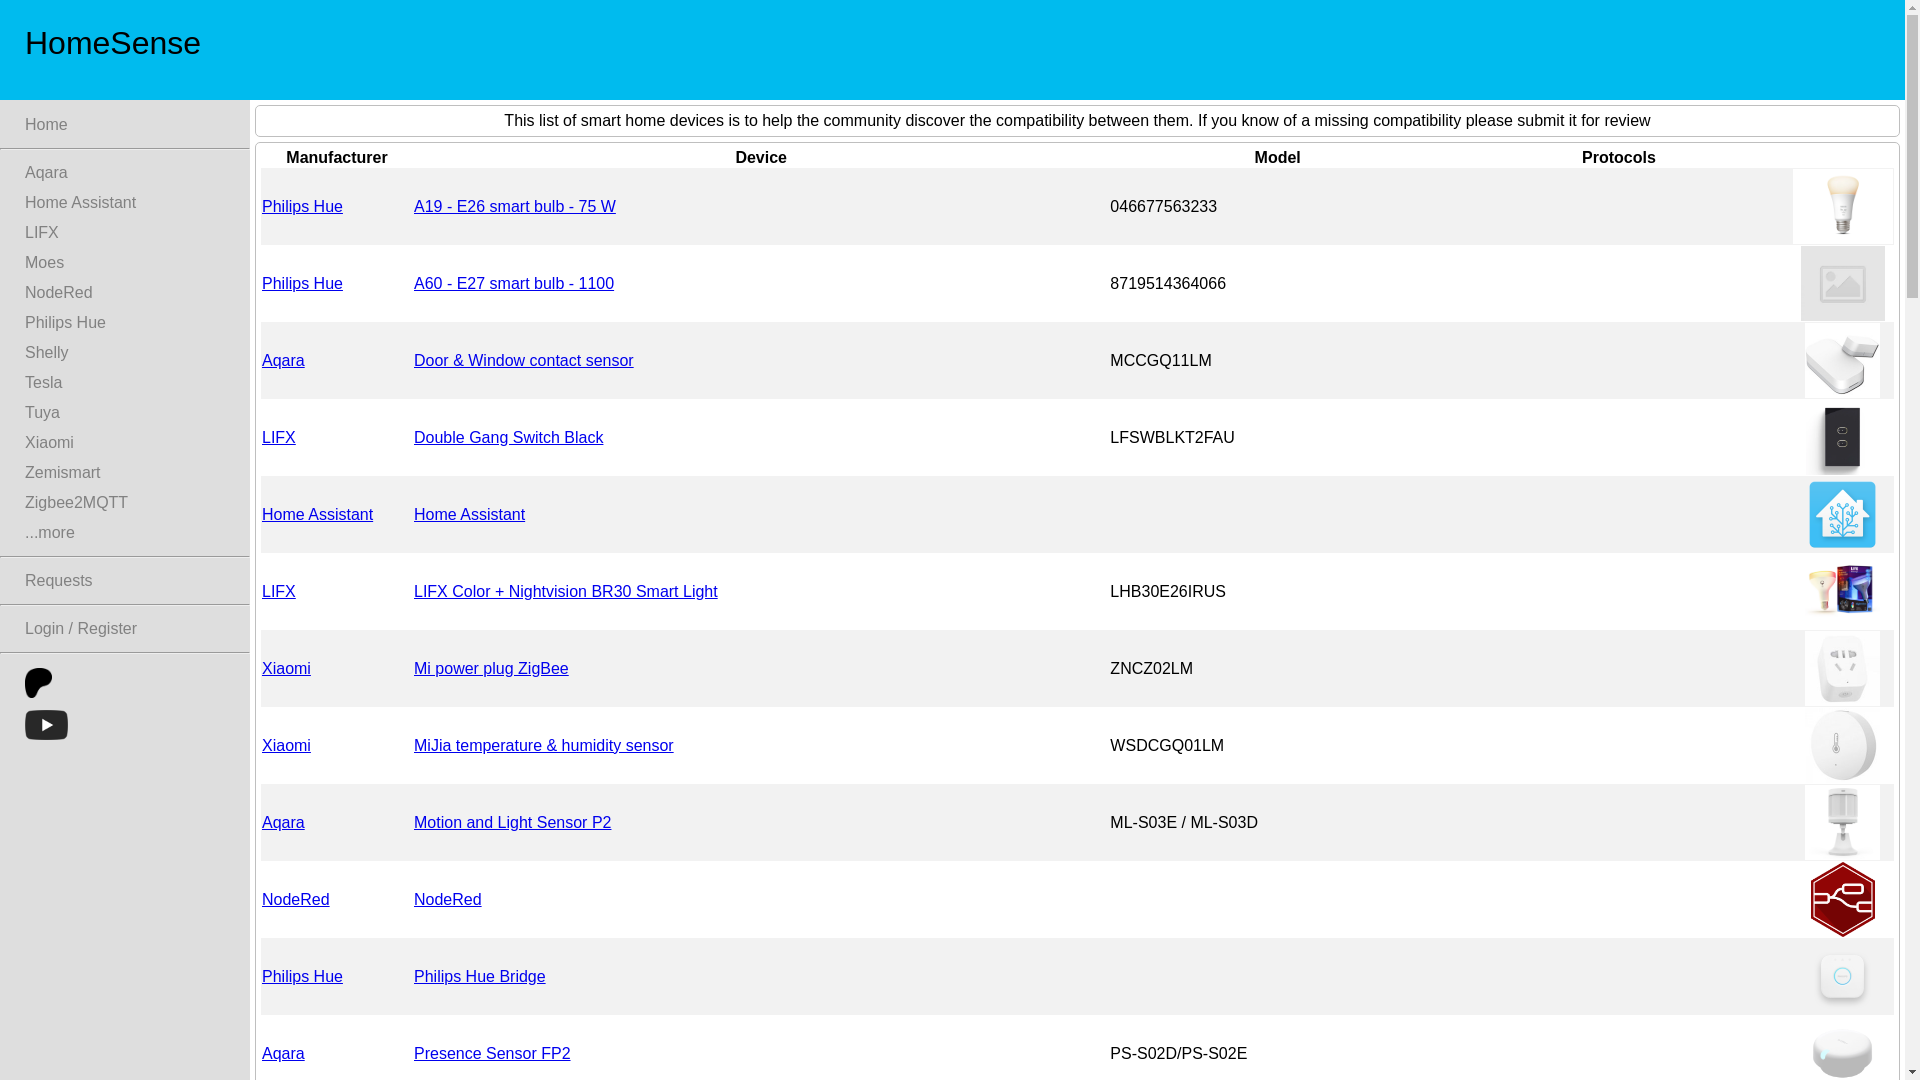Open Motion and Light Sensor P2 link
The height and width of the screenshot is (1080, 1920).
513,823
